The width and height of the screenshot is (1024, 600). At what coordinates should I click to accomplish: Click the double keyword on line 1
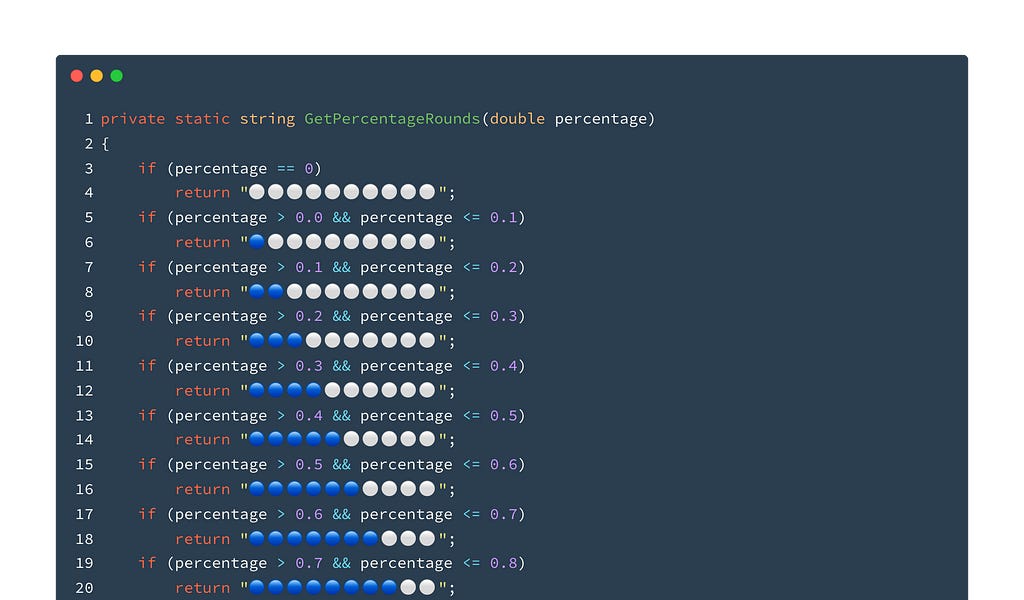pos(517,118)
